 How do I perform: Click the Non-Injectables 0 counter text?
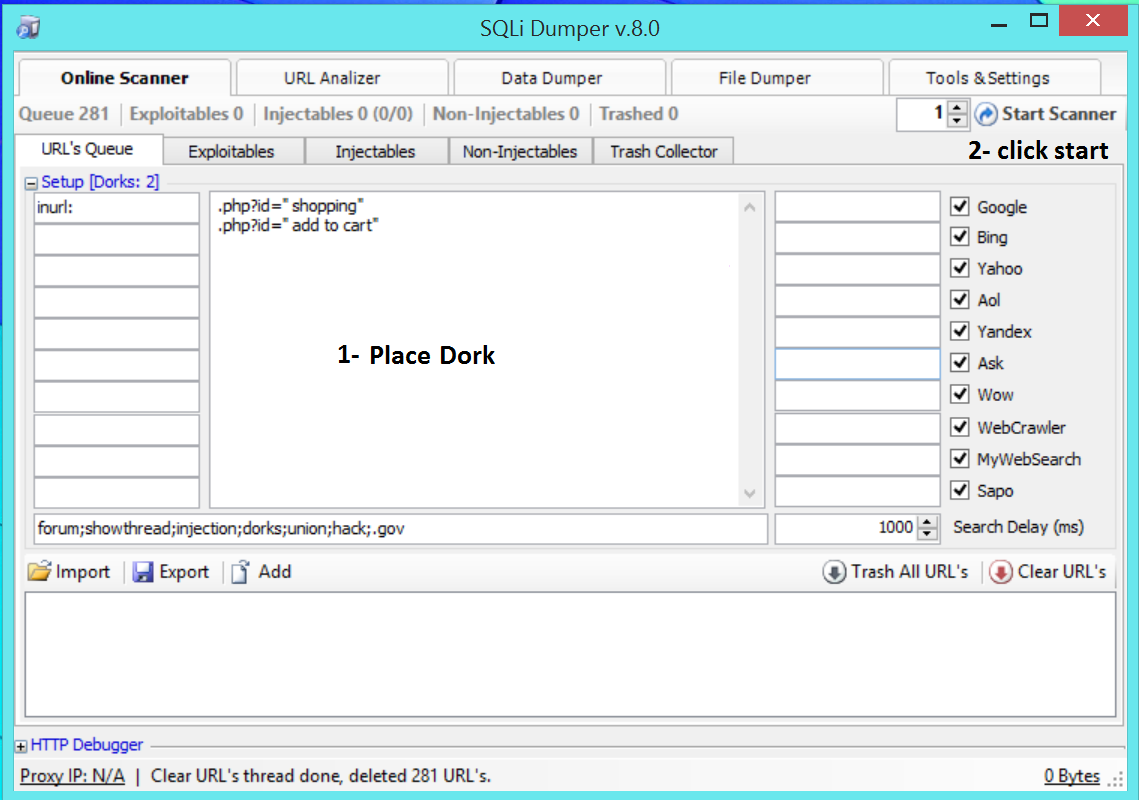(506, 114)
